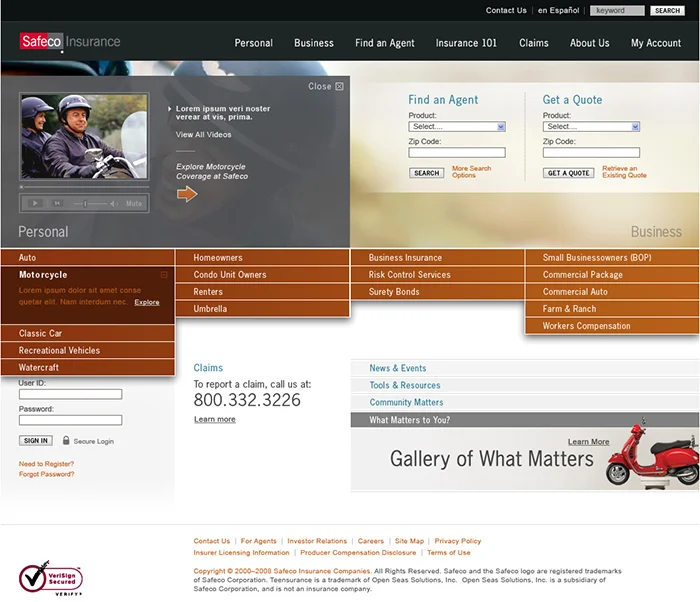This screenshot has height=602, width=700.
Task: Click the orange arrow under Explore Motorcycle Coverage
Action: (x=187, y=194)
